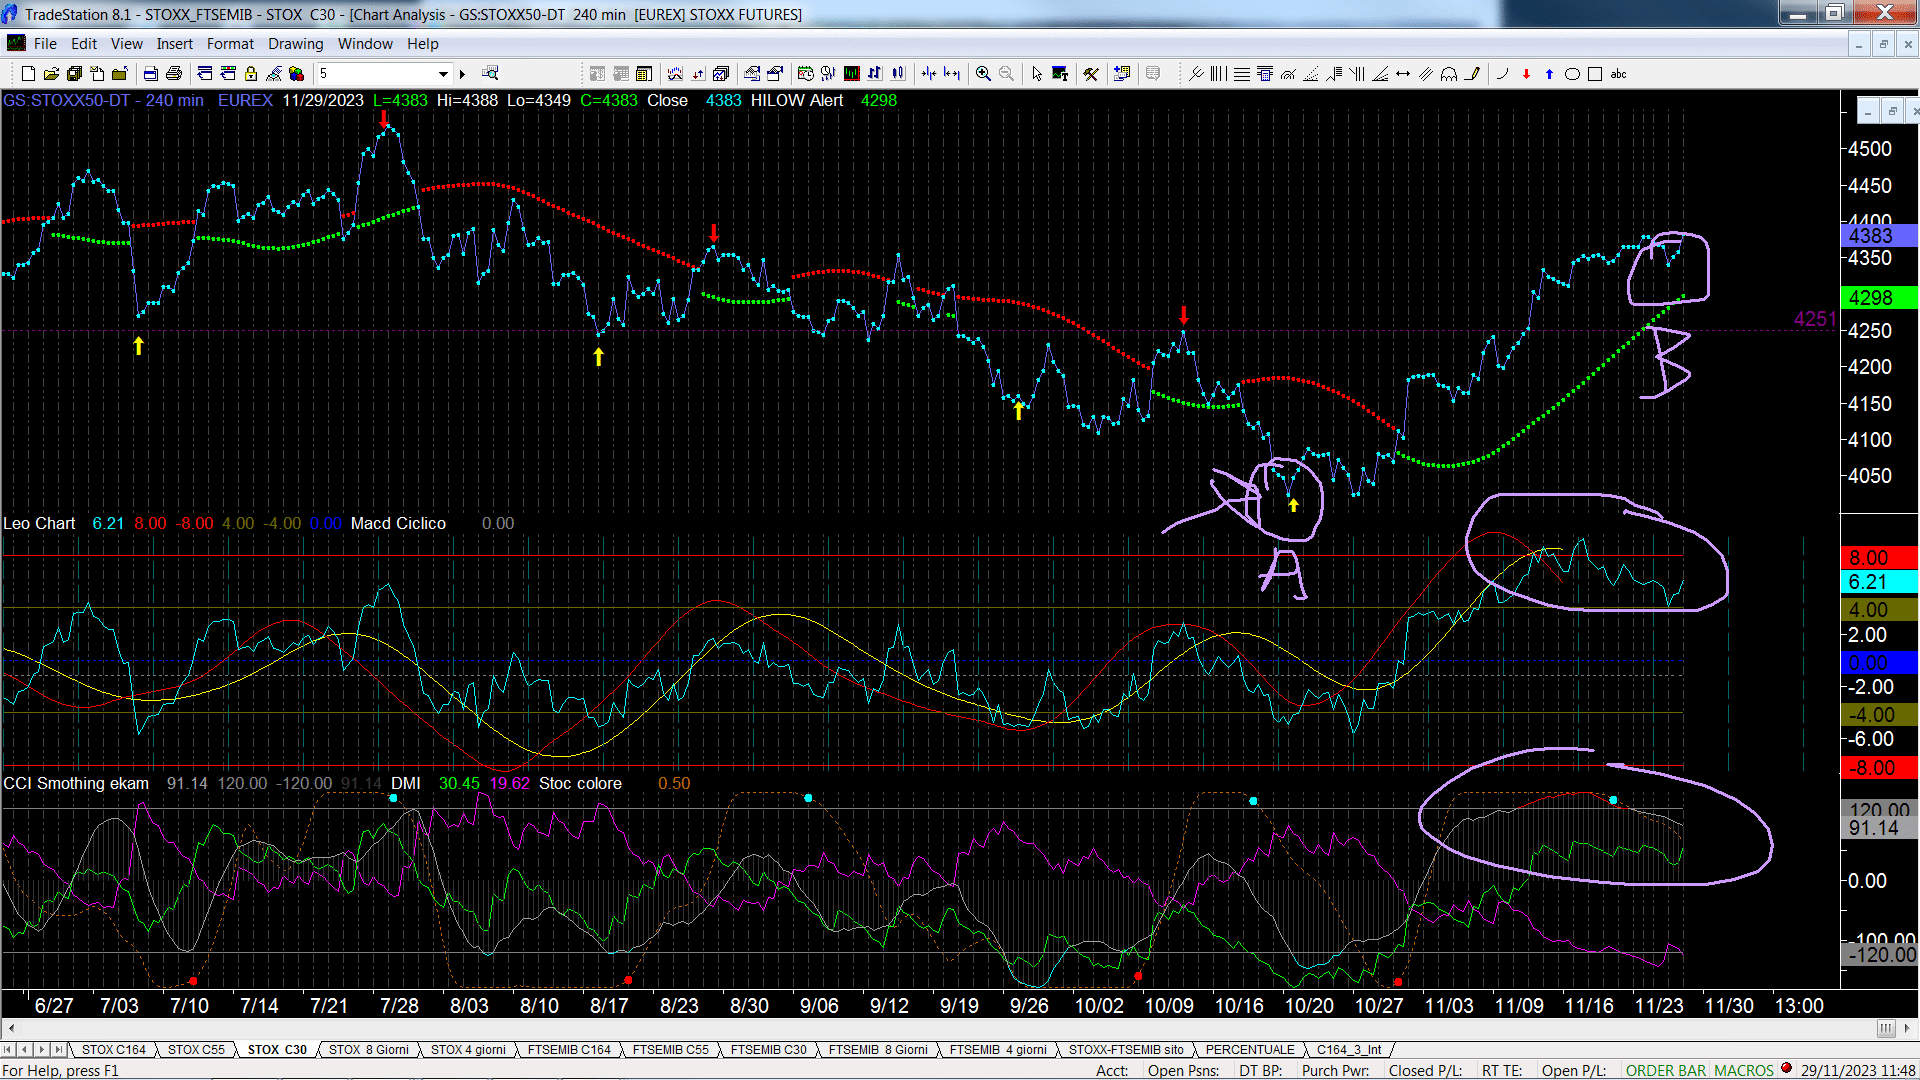
Task: Click the green 4298 HILOW price label
Action: [x=1878, y=298]
